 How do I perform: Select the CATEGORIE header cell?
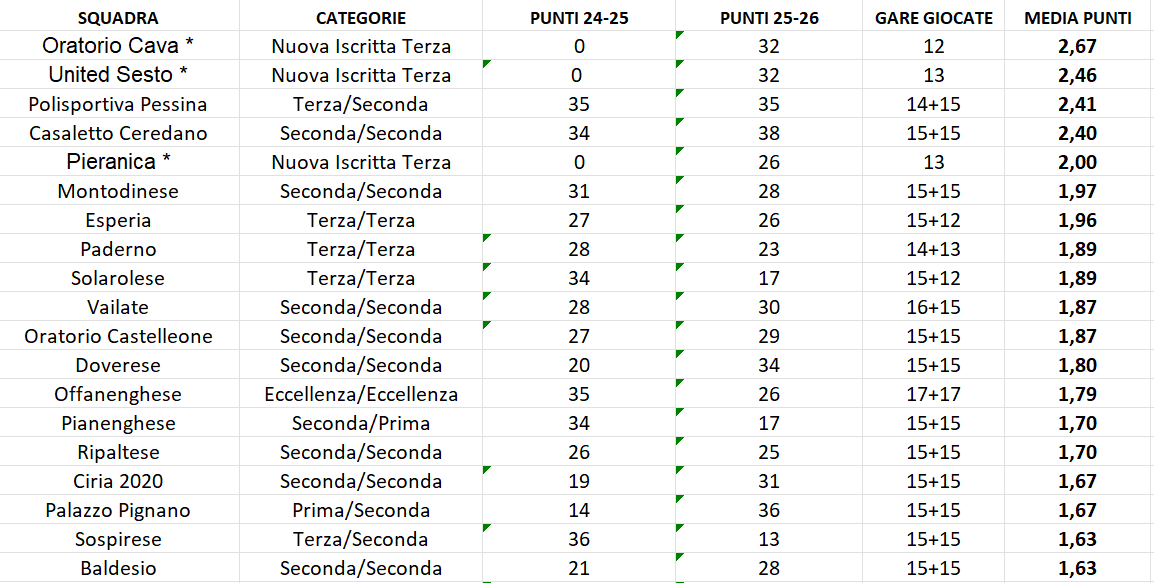click(360, 18)
